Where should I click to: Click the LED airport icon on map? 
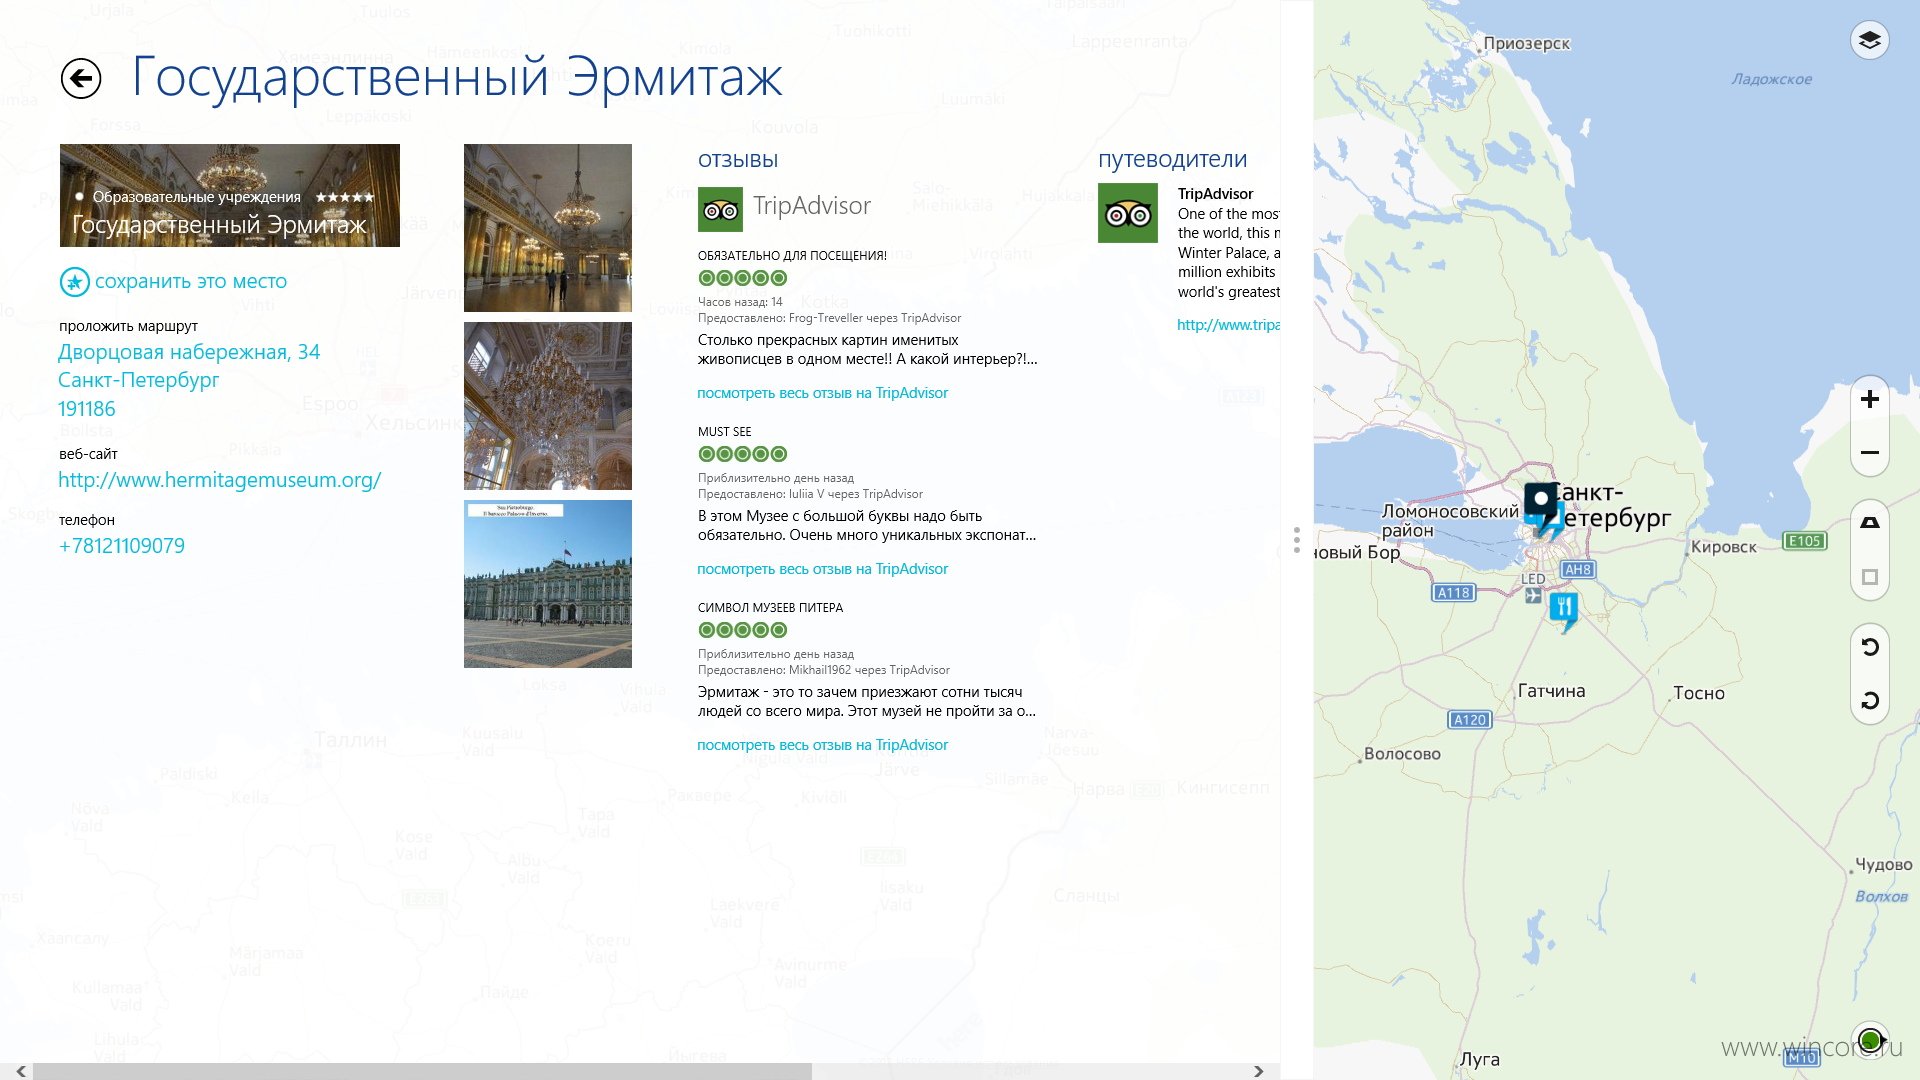pos(1533,596)
